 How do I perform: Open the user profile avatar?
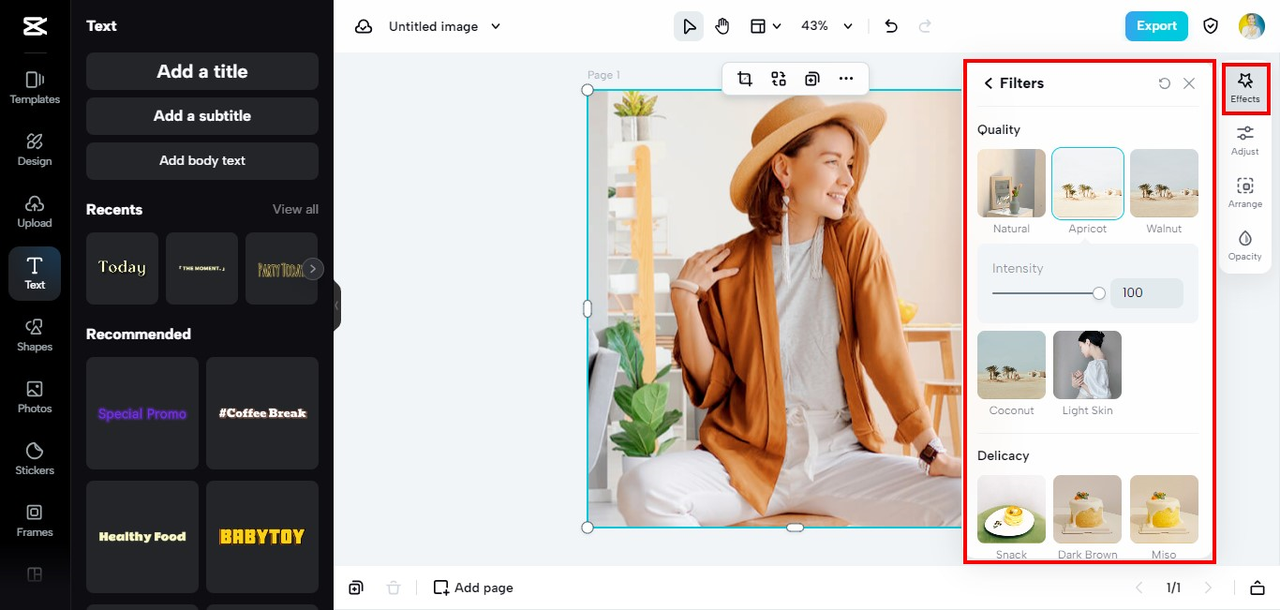1251,27
